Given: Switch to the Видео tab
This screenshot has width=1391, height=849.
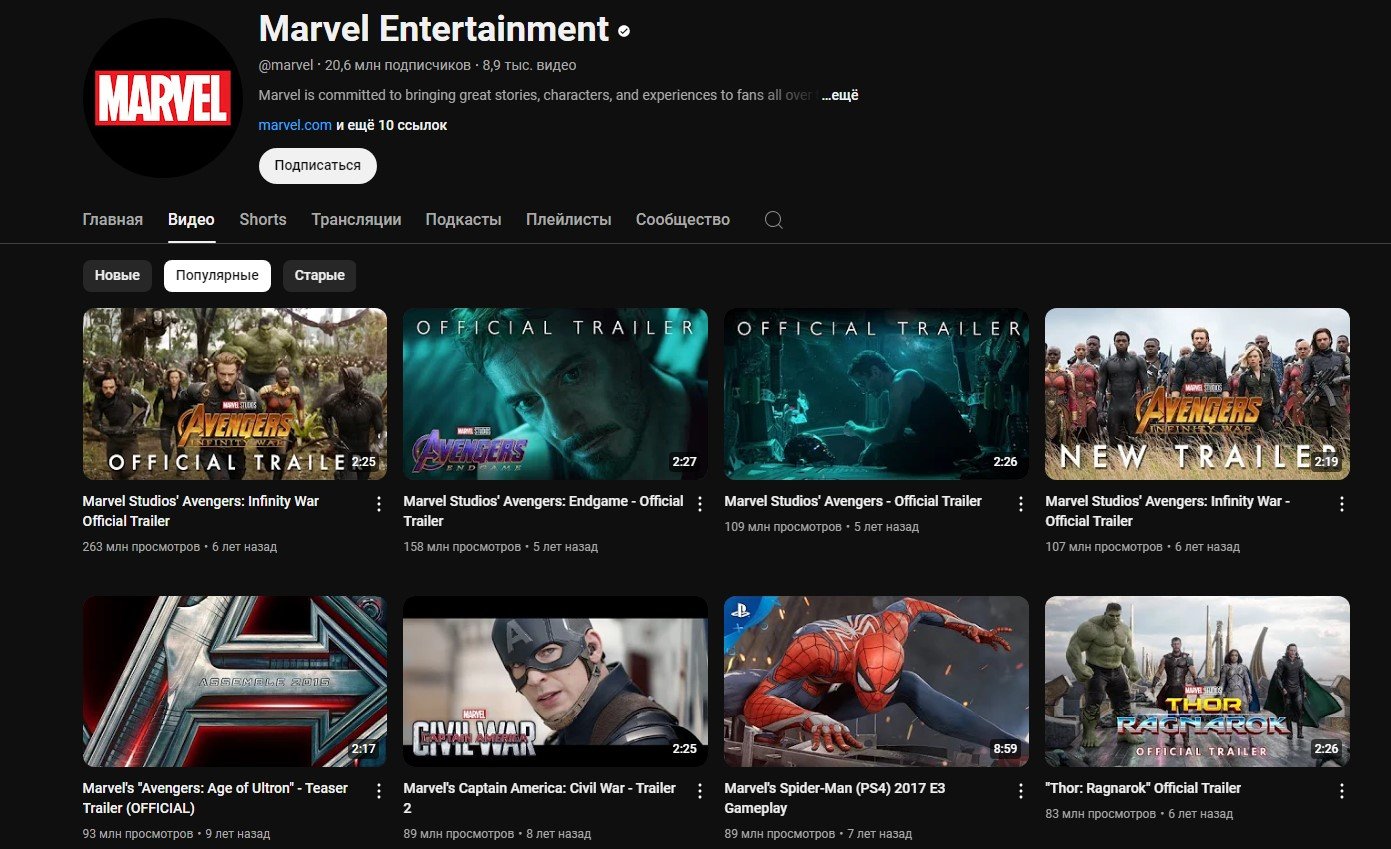Looking at the screenshot, I should point(191,219).
